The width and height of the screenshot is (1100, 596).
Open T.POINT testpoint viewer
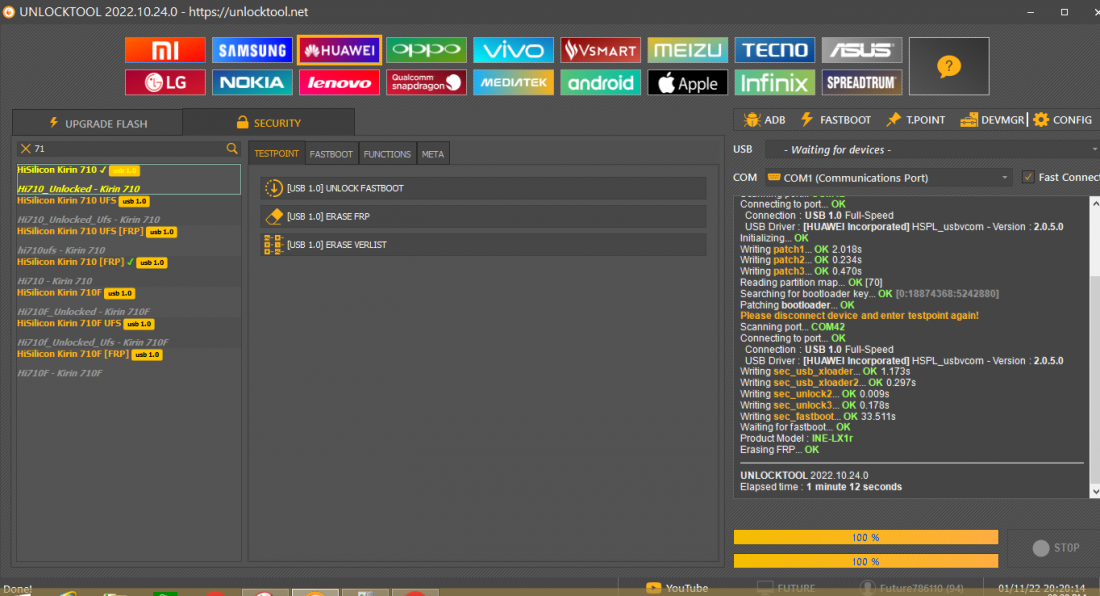pyautogui.click(x=915, y=120)
